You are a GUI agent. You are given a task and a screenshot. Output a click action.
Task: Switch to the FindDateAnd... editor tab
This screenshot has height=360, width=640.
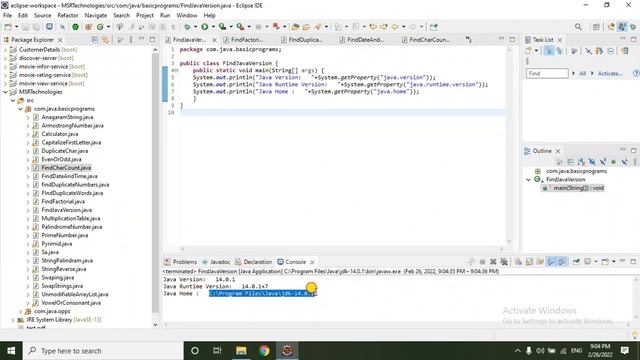365,40
